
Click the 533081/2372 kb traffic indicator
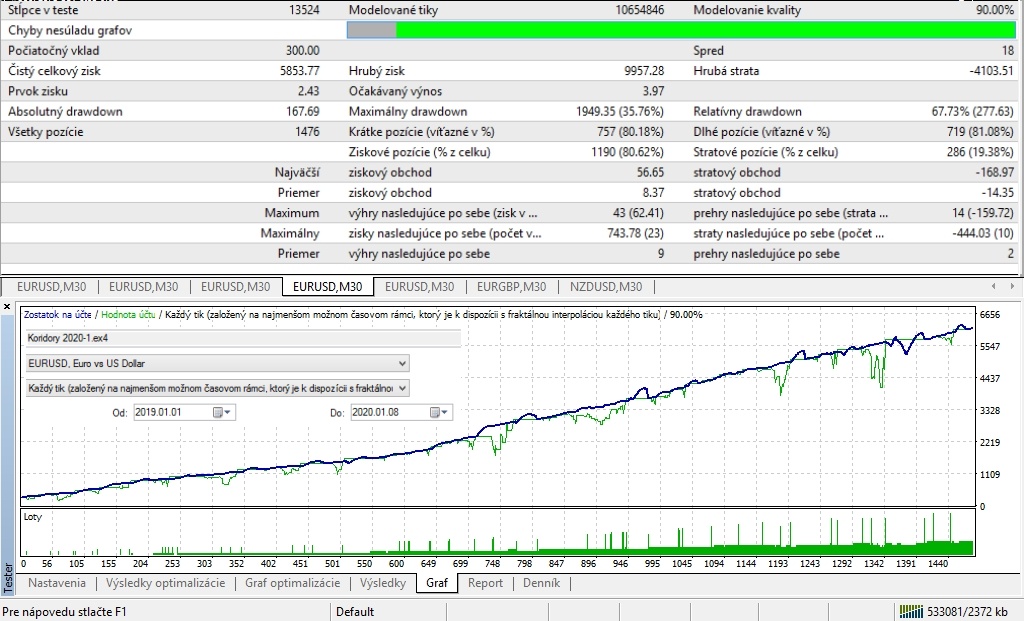click(x=967, y=612)
